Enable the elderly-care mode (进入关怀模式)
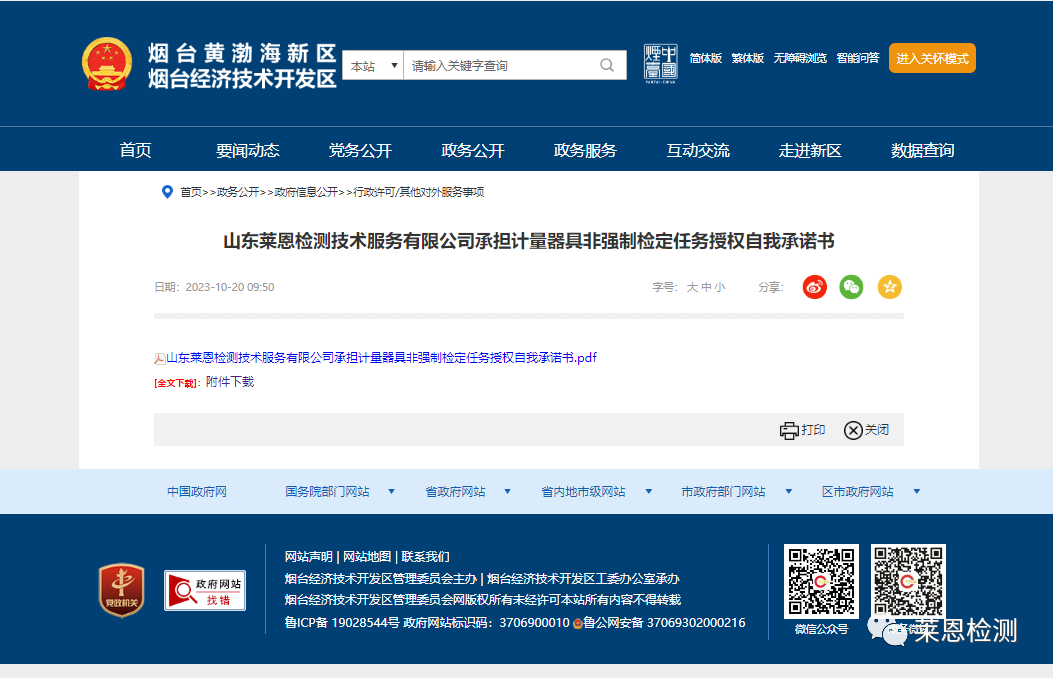The height and width of the screenshot is (678, 1053). (x=932, y=59)
